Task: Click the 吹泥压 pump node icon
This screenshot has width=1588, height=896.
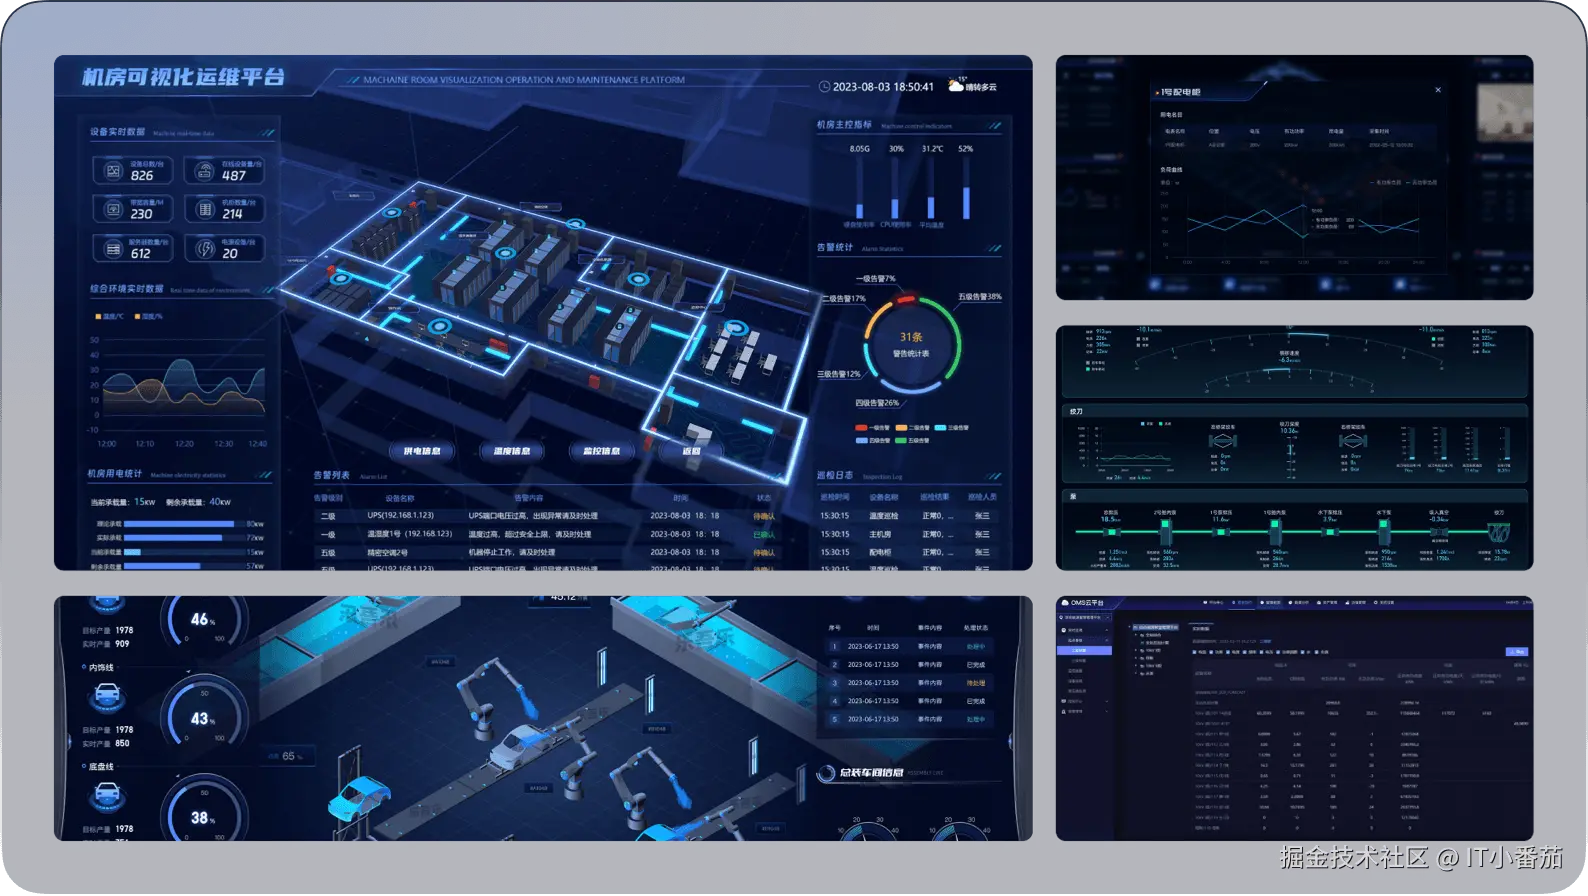Action: (1111, 532)
